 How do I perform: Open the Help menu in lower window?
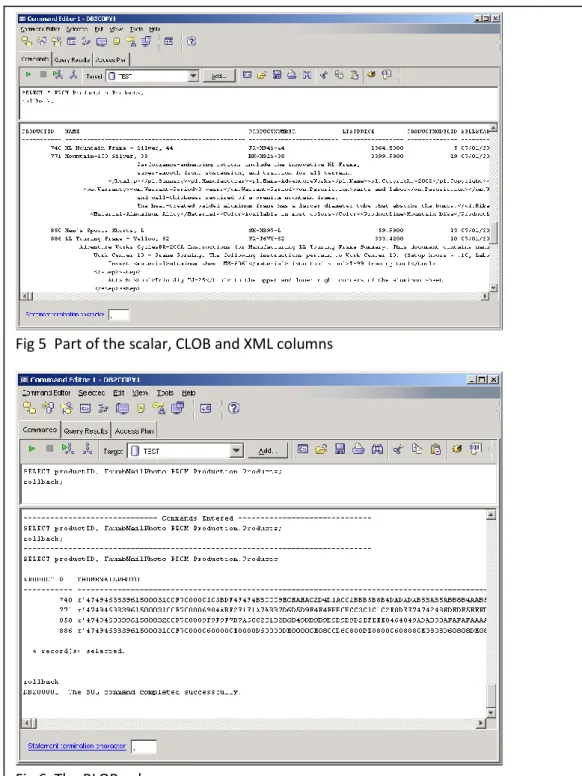tap(189, 393)
